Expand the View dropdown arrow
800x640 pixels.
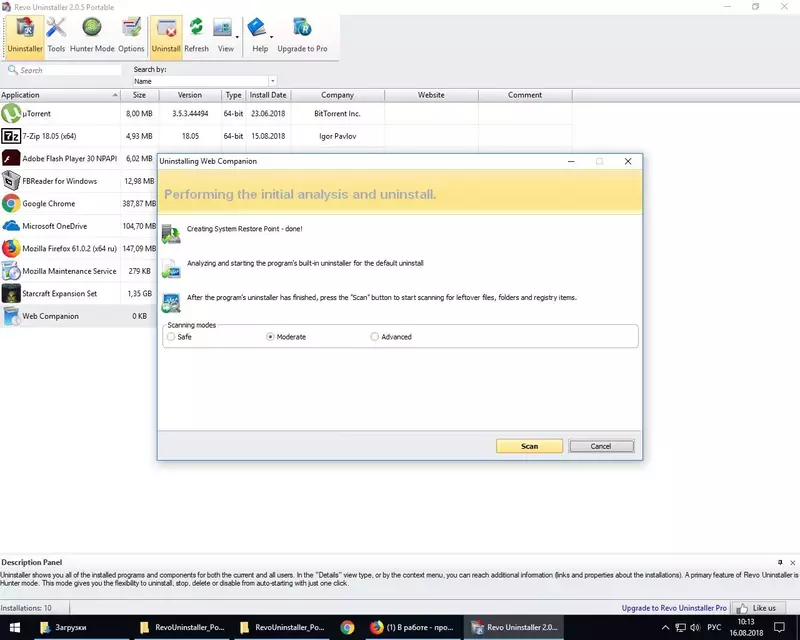coord(237,37)
